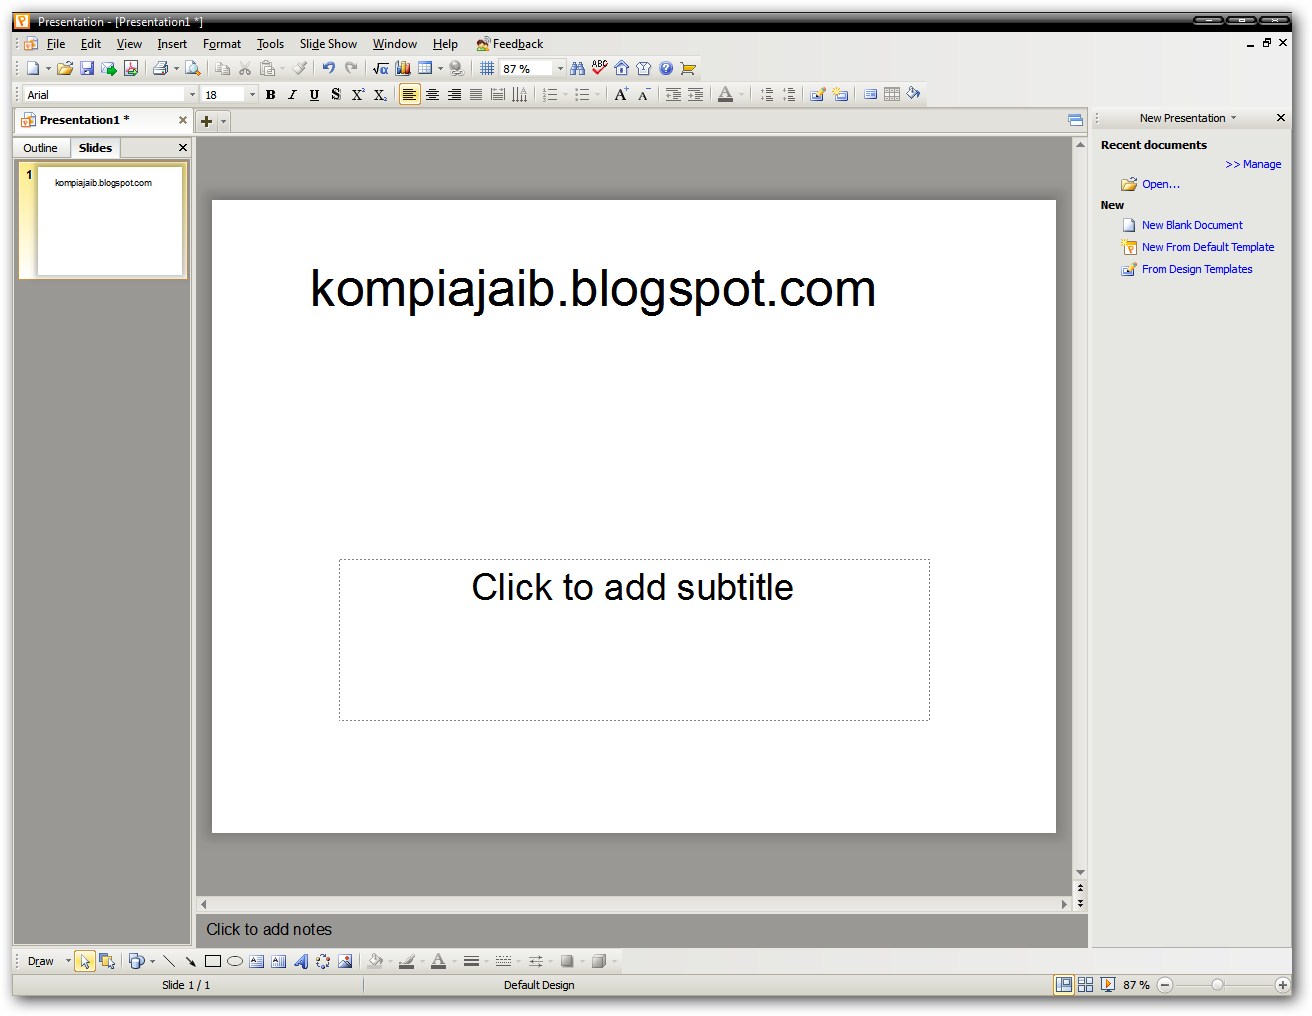Click the 'Click to add subtitle' placeholder
The image size is (1312, 1016).
(x=634, y=639)
